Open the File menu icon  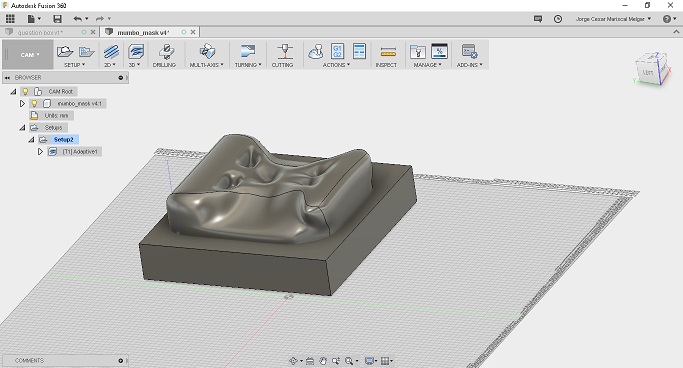click(x=31, y=19)
